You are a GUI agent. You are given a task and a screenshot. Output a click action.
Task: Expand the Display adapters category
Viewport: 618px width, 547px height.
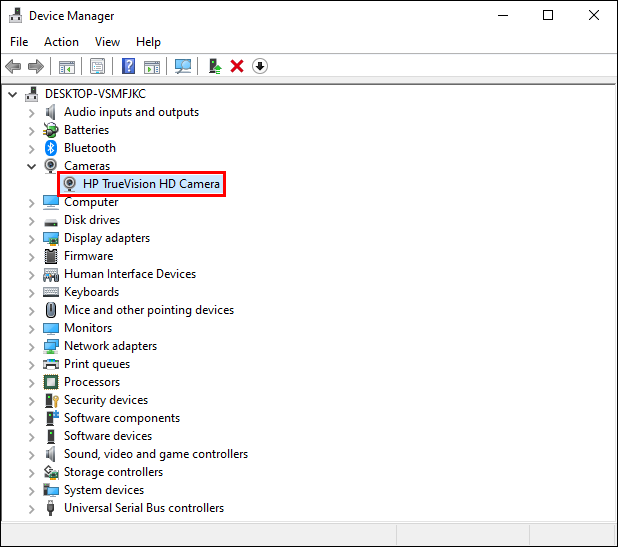click(x=32, y=238)
